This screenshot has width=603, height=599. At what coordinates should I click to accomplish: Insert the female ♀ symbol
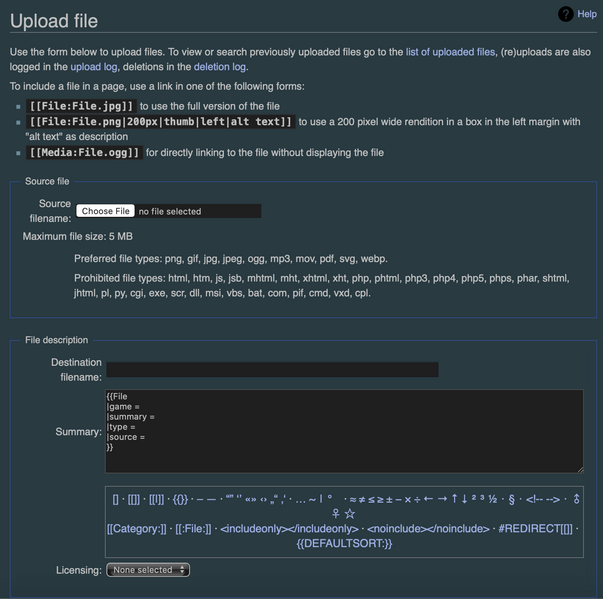[x=336, y=513]
